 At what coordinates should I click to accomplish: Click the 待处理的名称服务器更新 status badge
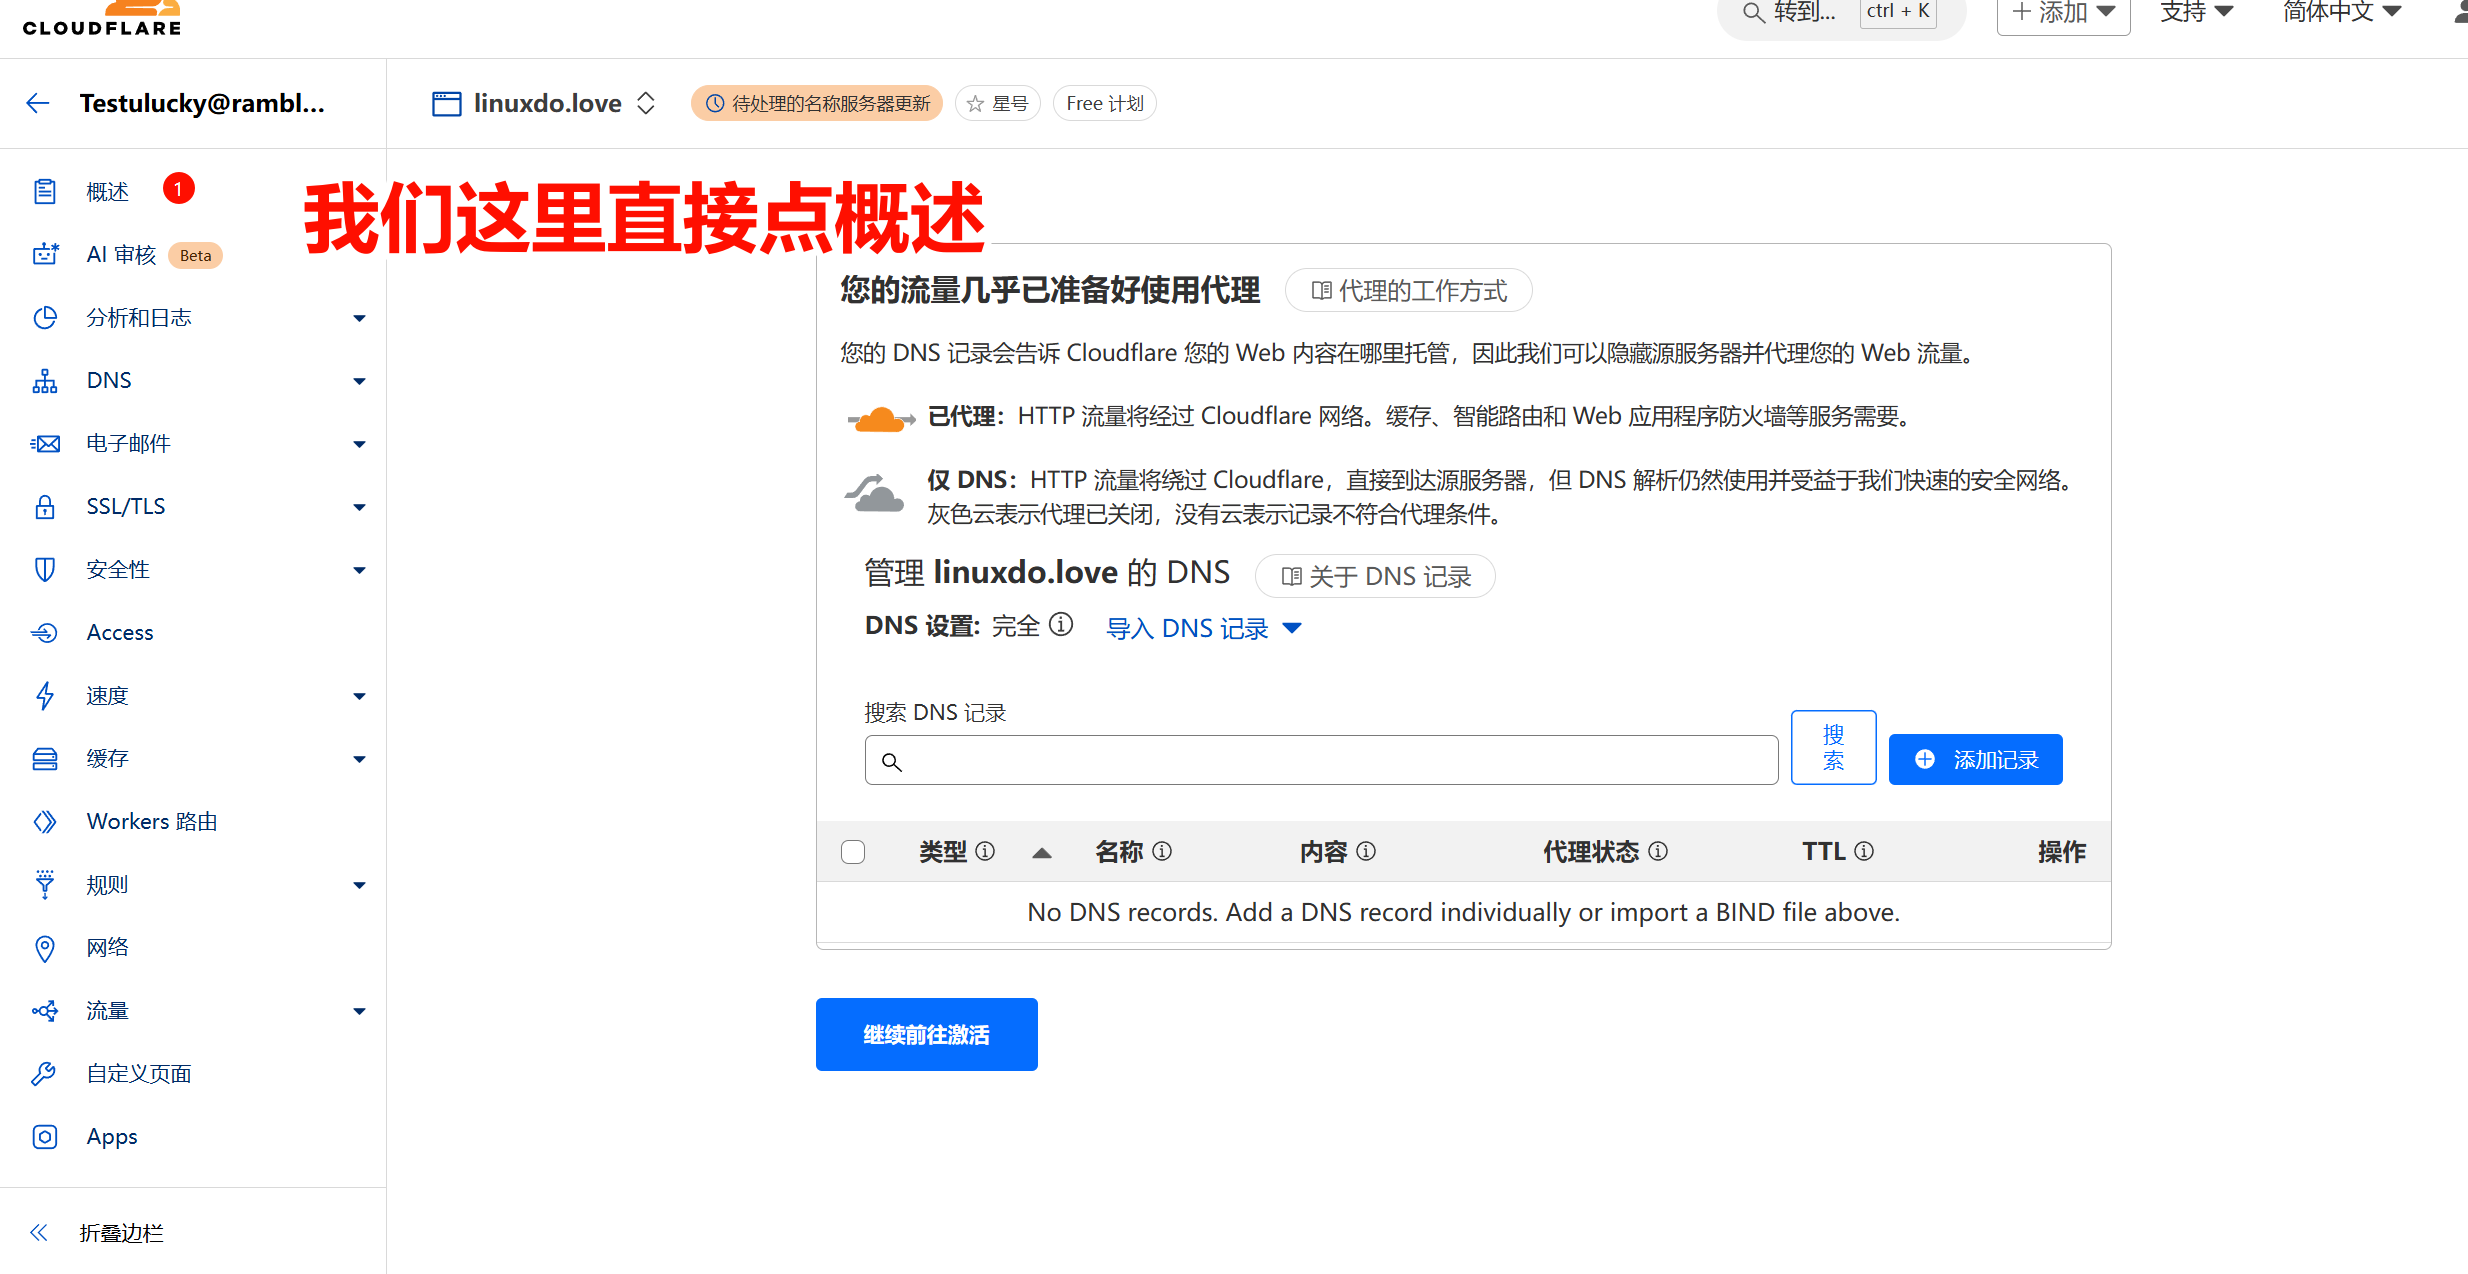(817, 103)
